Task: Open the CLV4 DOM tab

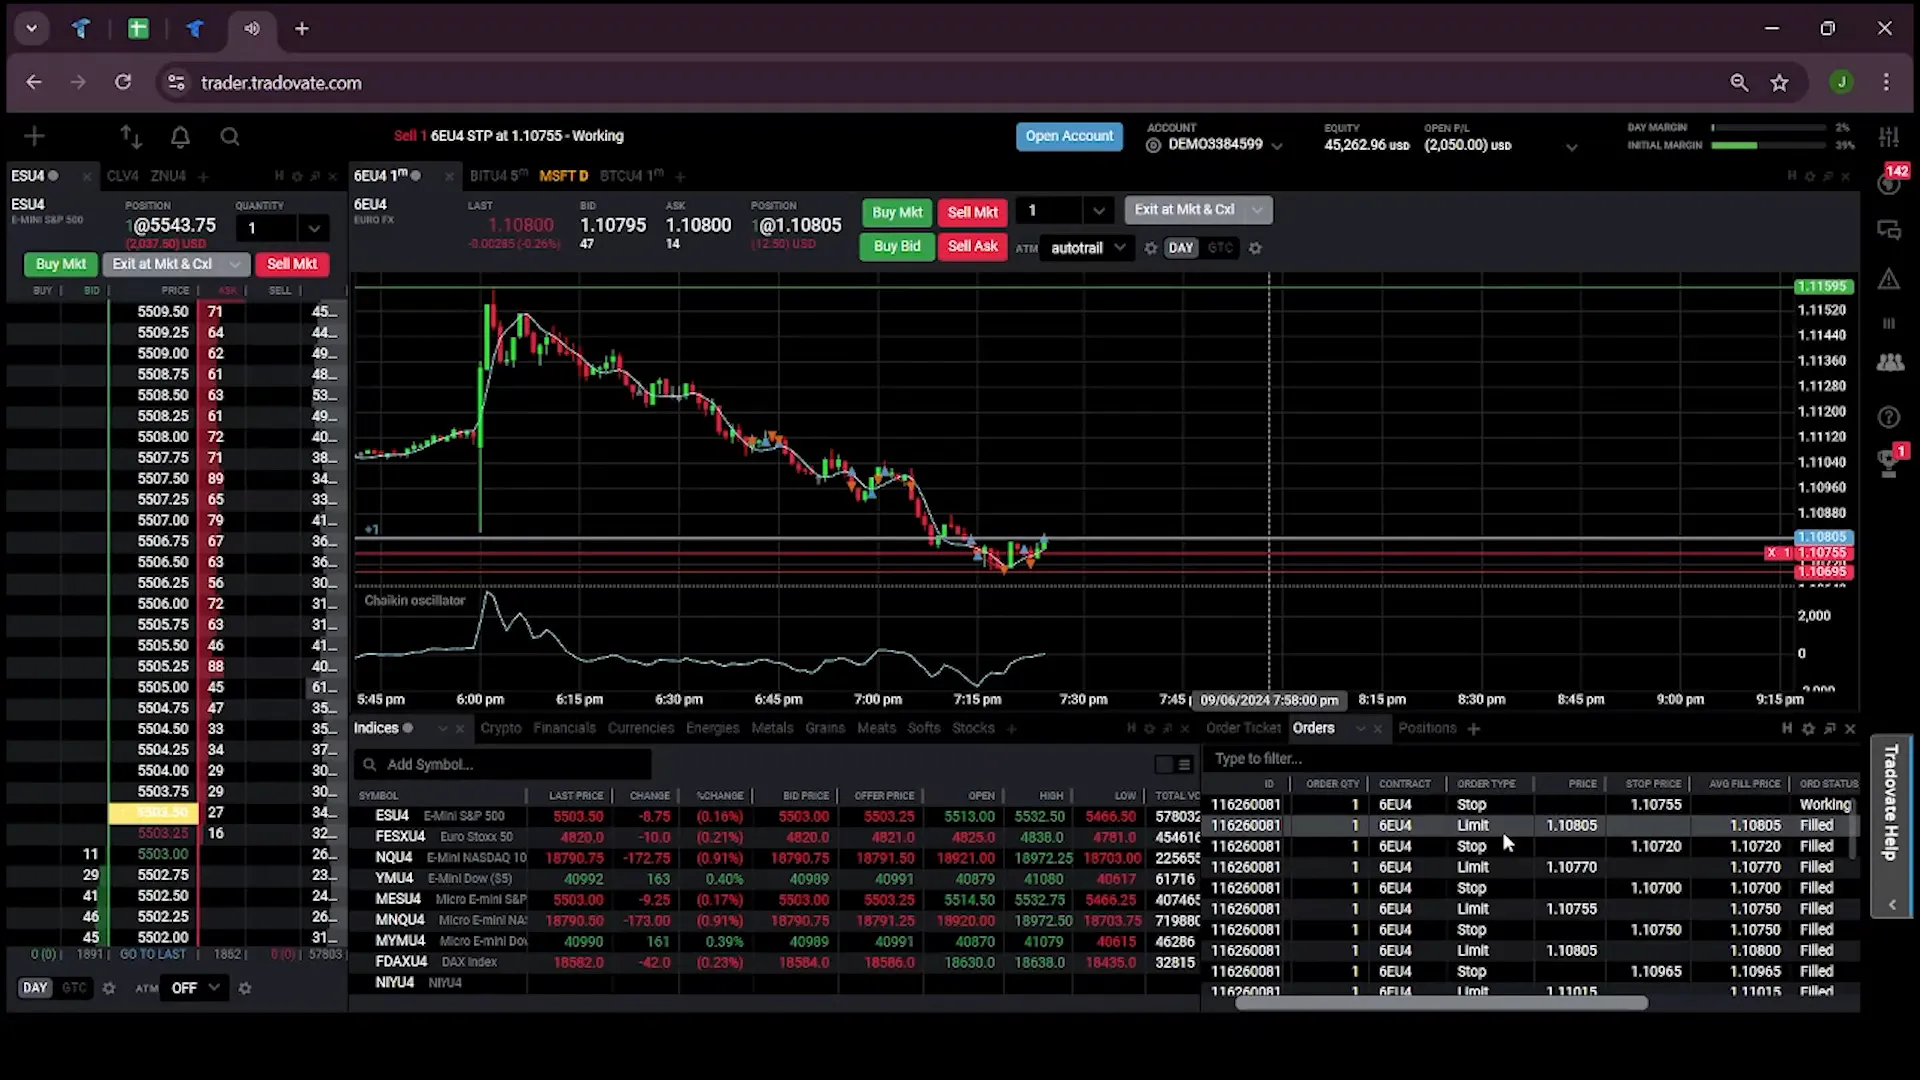Action: [x=122, y=176]
